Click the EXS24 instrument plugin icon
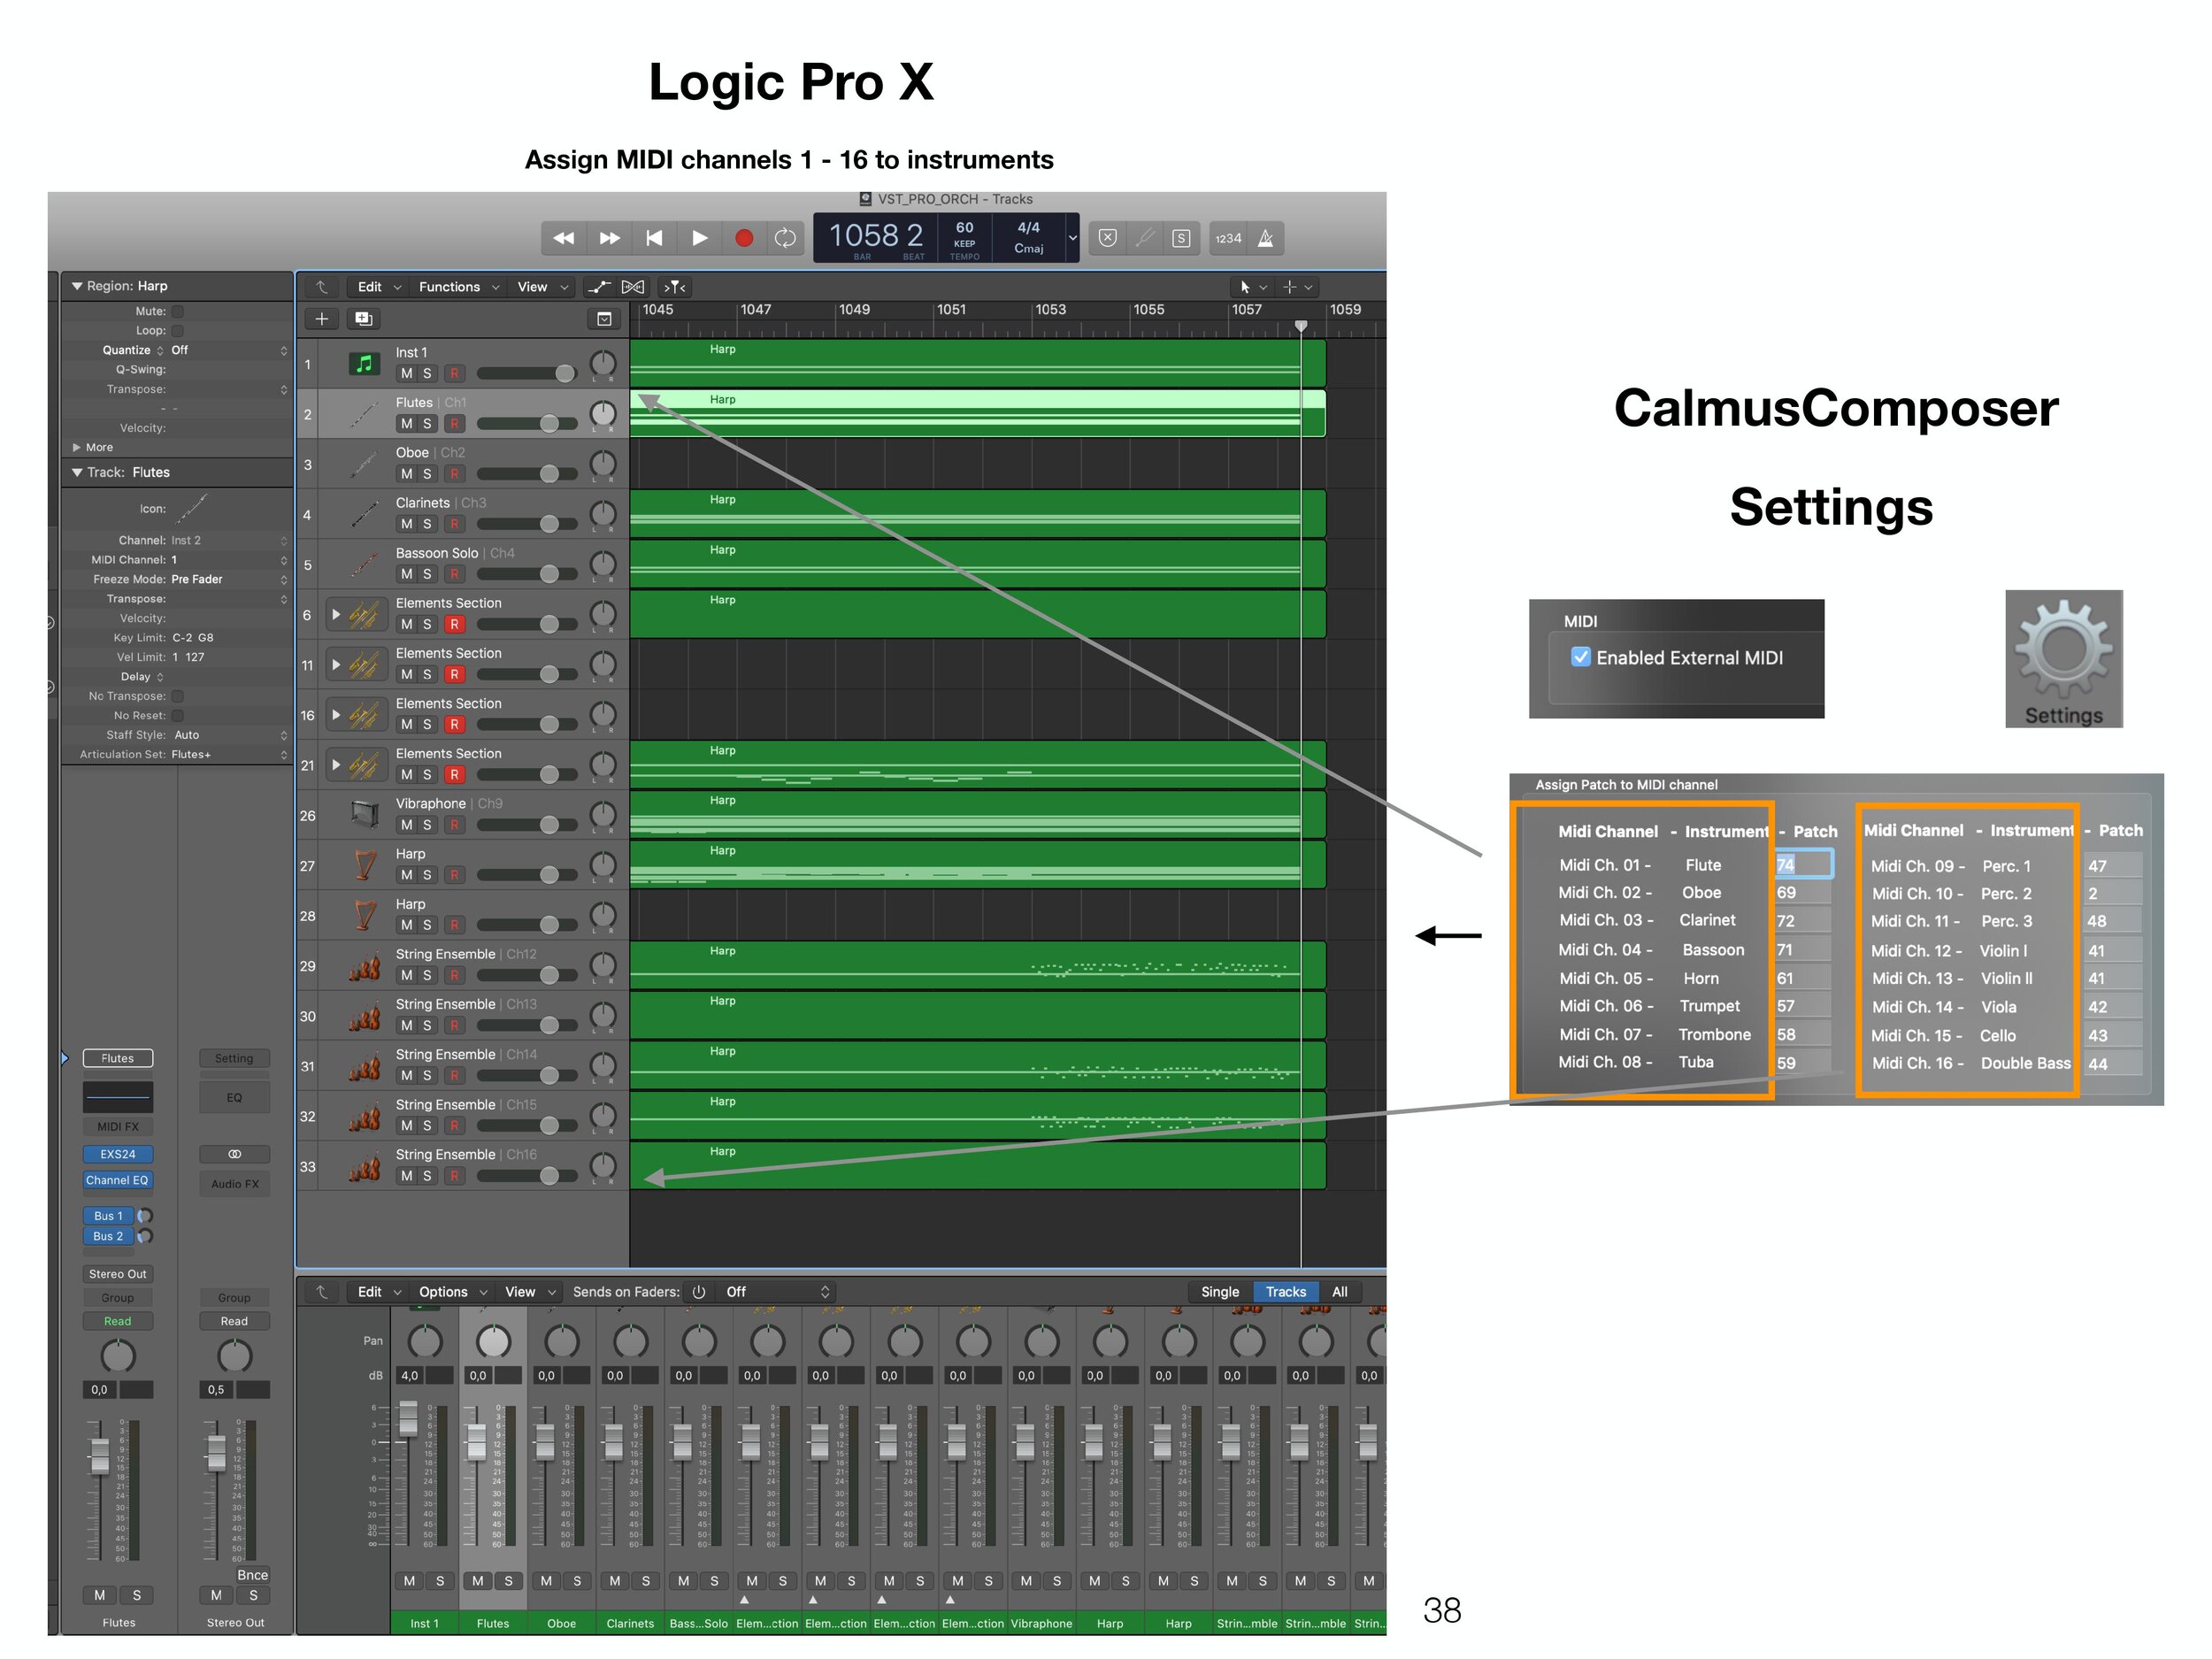The height and width of the screenshot is (1659, 2212). click(x=115, y=1154)
